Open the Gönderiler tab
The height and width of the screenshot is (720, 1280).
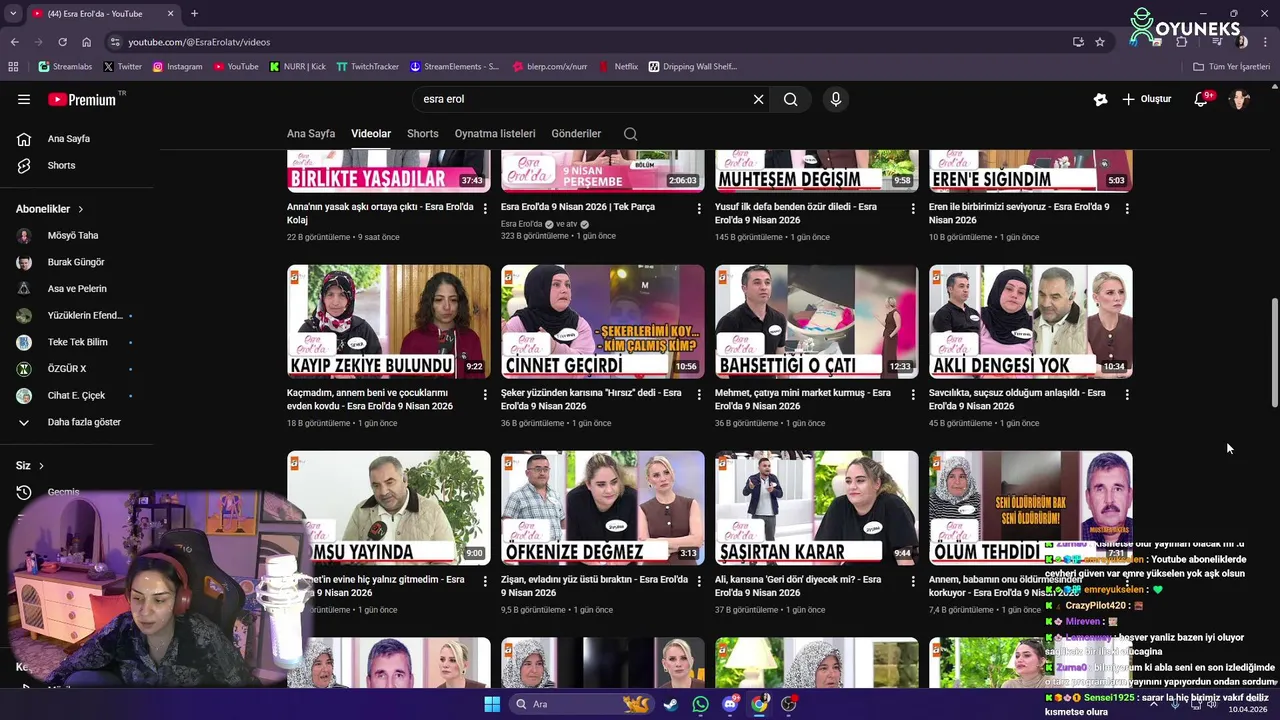pyautogui.click(x=576, y=133)
